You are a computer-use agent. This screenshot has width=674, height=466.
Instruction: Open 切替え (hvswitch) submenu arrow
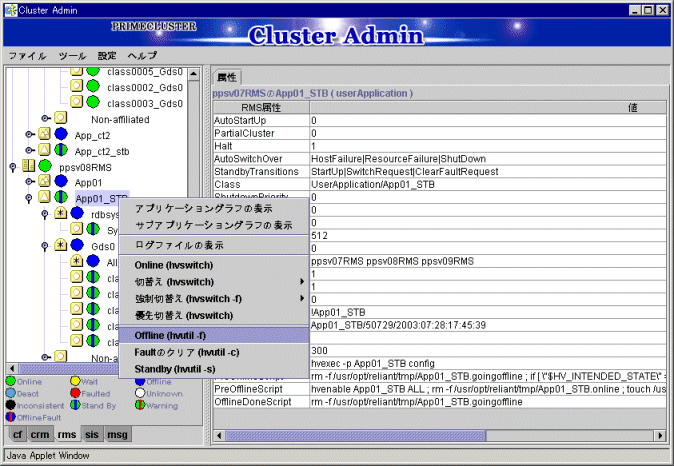pyautogui.click(x=302, y=282)
